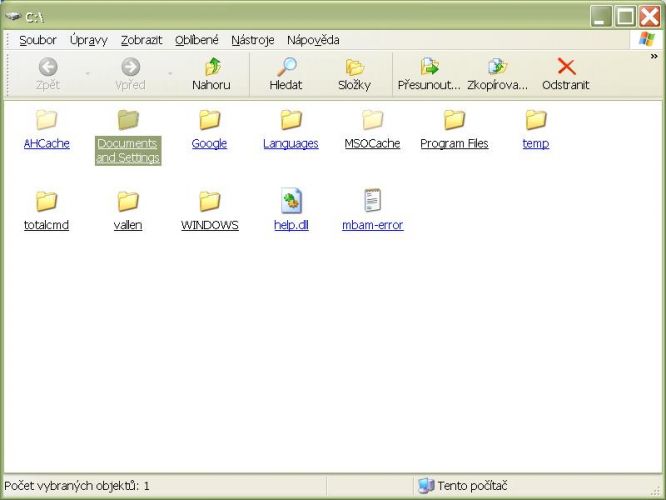Click the window resize grip corner
This screenshot has width=666, height=500.
click(x=656, y=491)
